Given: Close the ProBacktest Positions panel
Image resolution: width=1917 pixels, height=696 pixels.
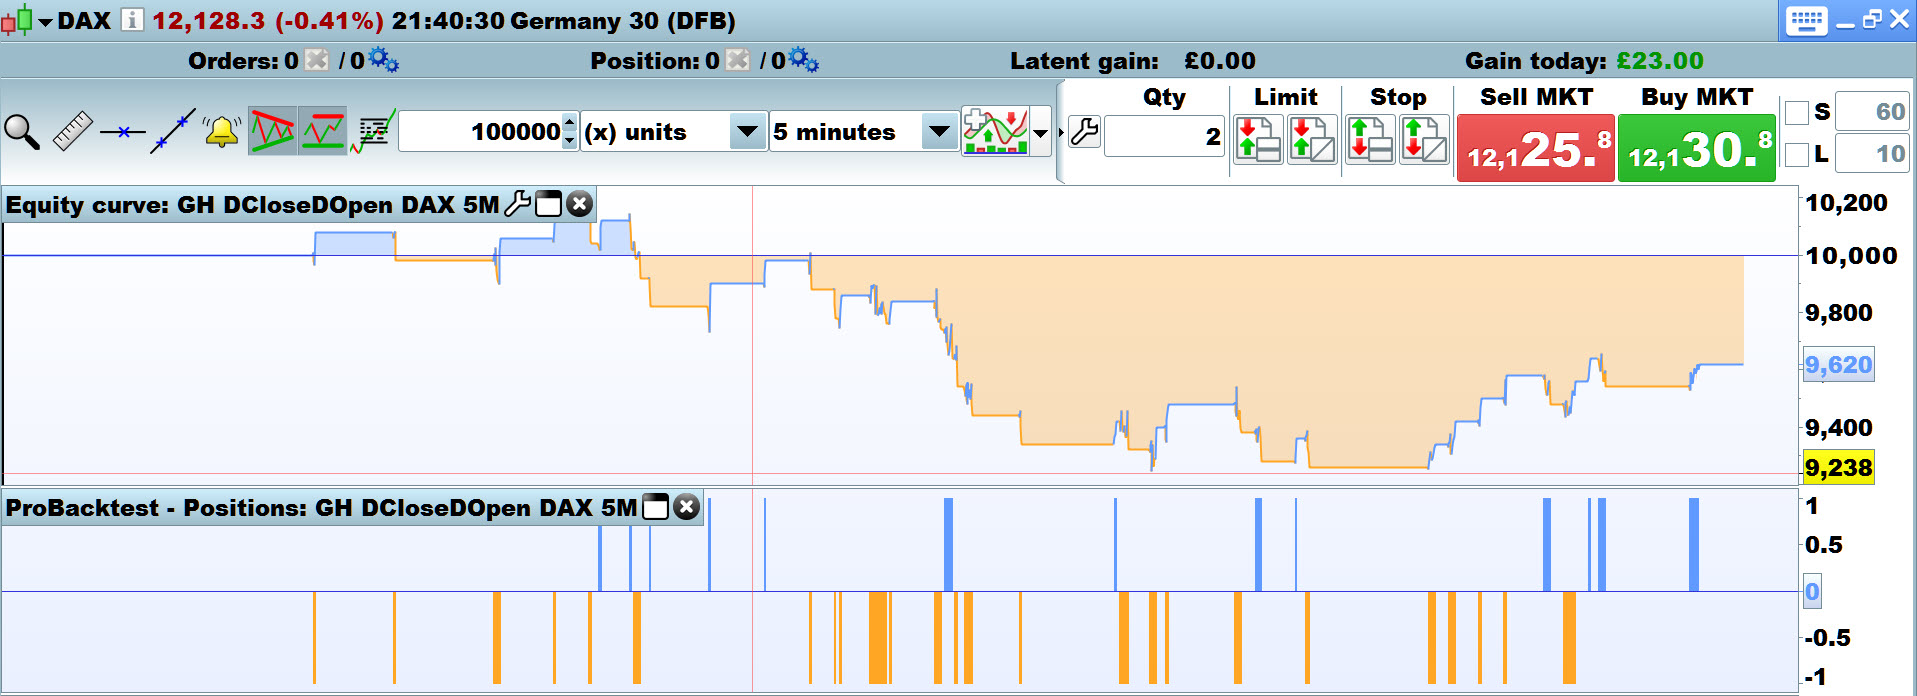Looking at the screenshot, I should point(686,507).
